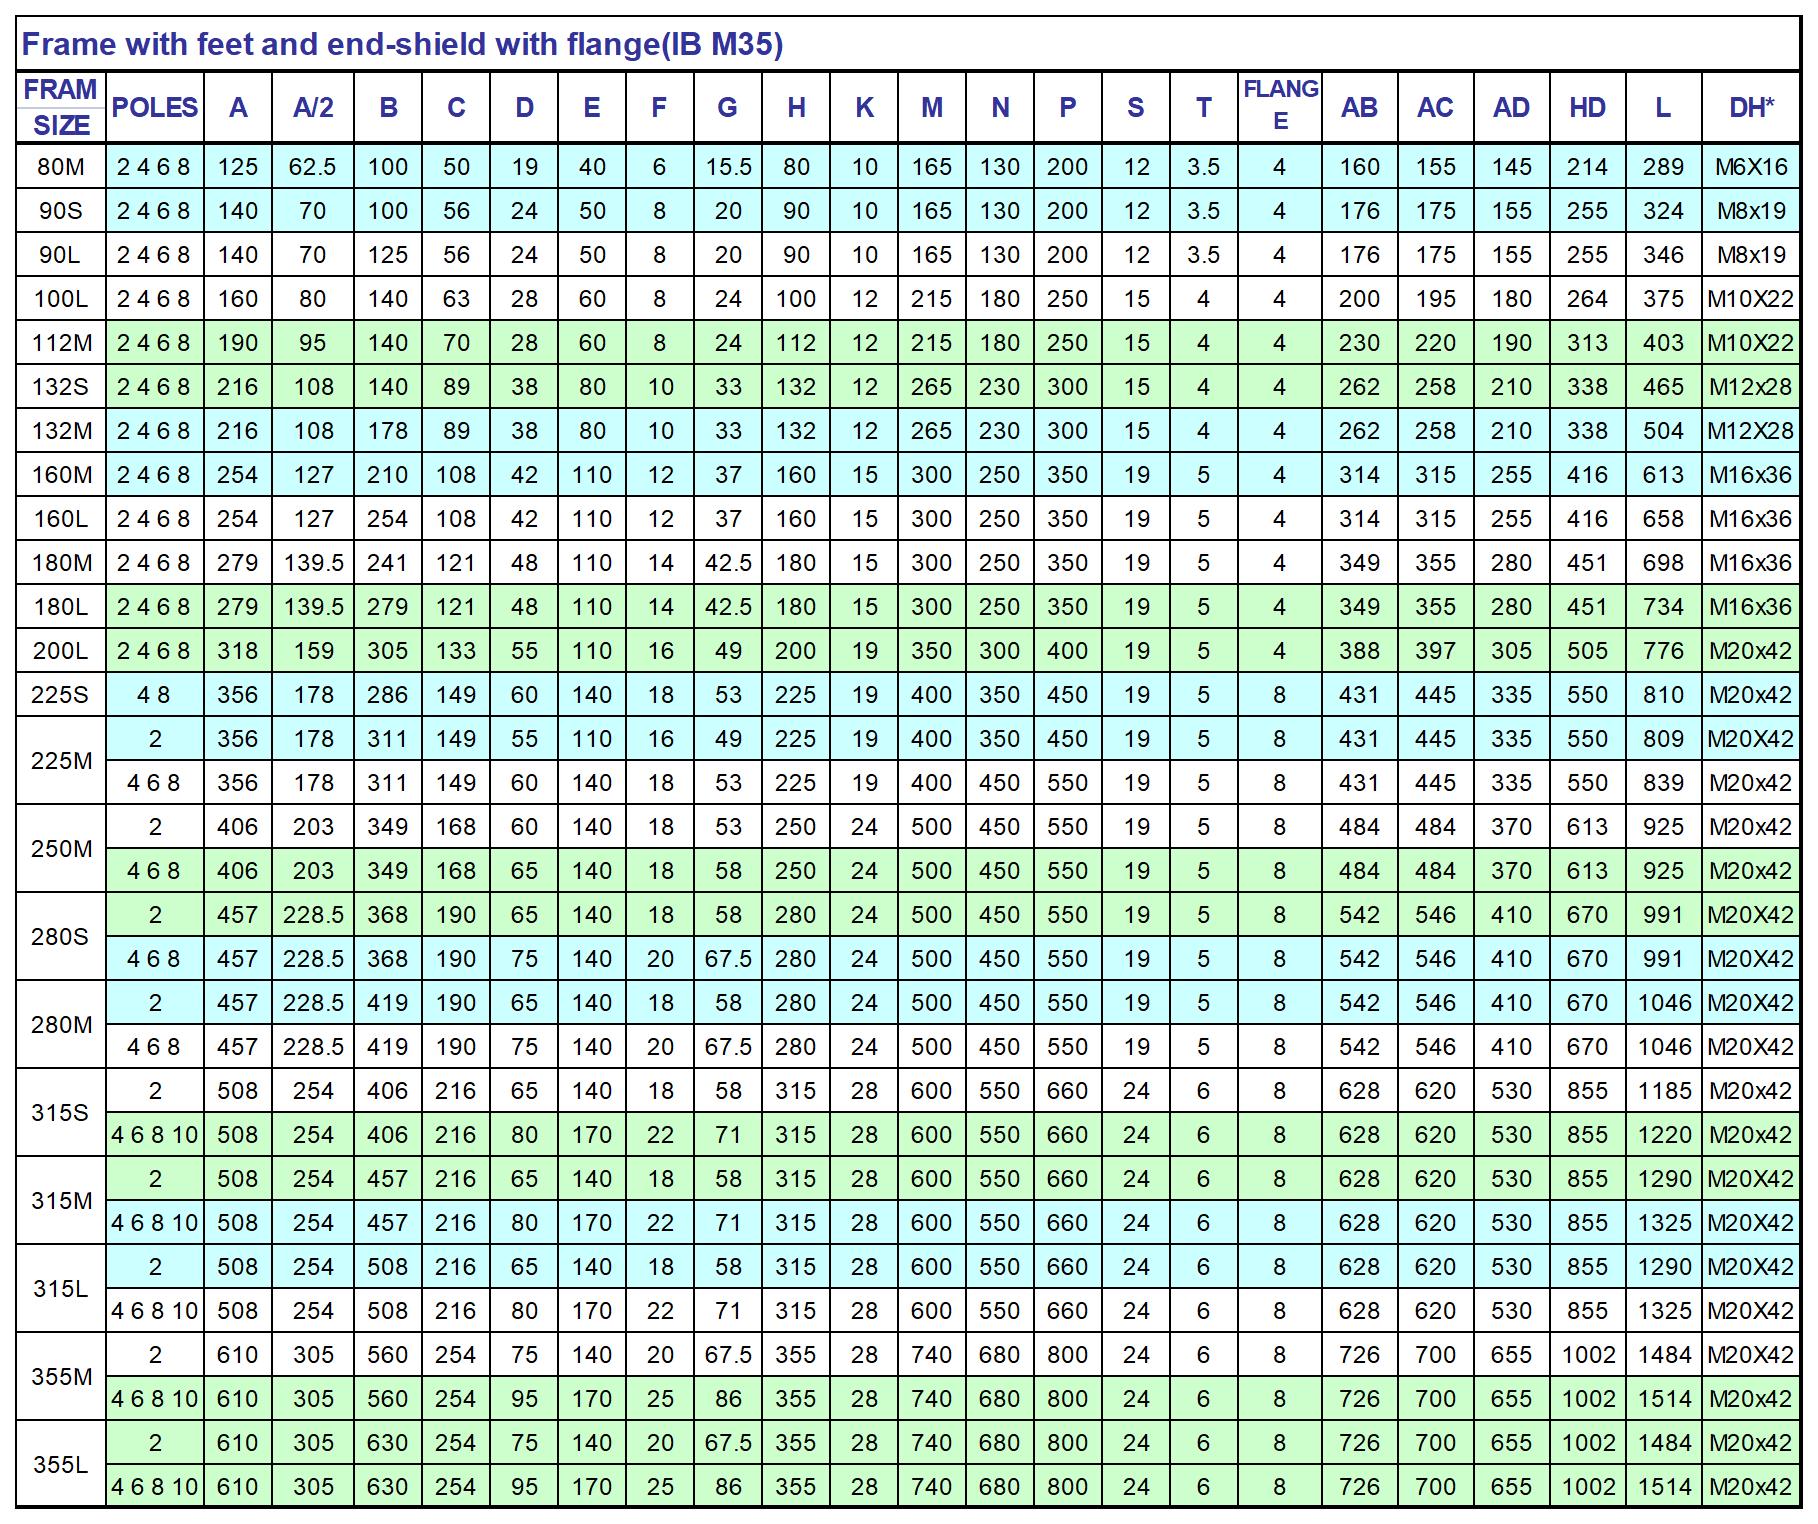The height and width of the screenshot is (1524, 1818).
Task: Click the 112M frame size cell
Action: pyautogui.click(x=61, y=343)
